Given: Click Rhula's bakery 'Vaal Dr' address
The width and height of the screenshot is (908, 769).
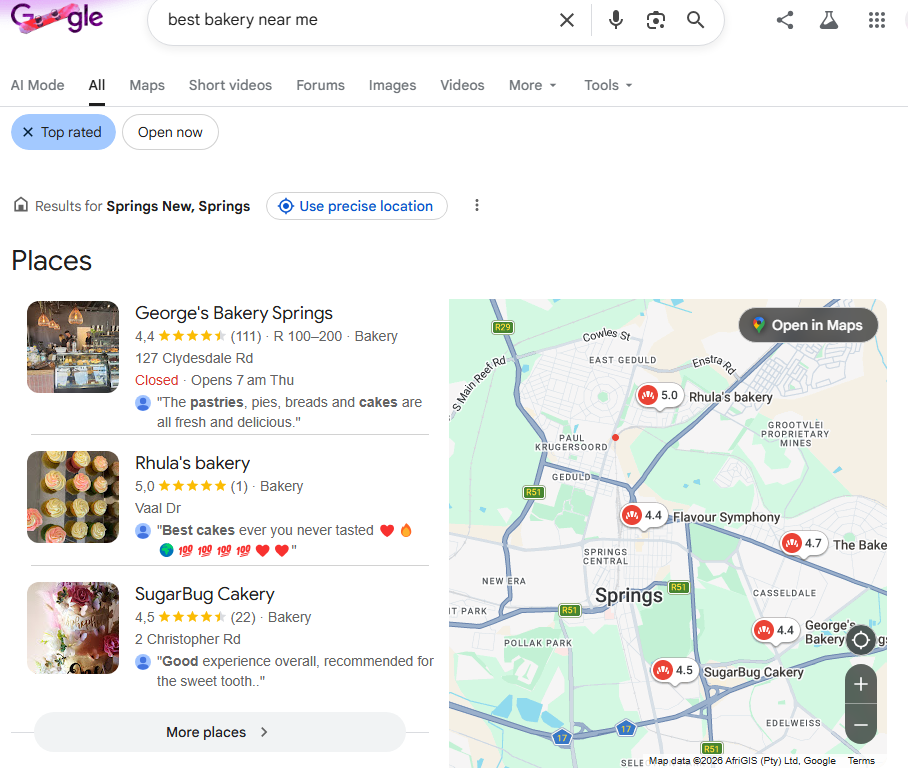Looking at the screenshot, I should (x=158, y=508).
